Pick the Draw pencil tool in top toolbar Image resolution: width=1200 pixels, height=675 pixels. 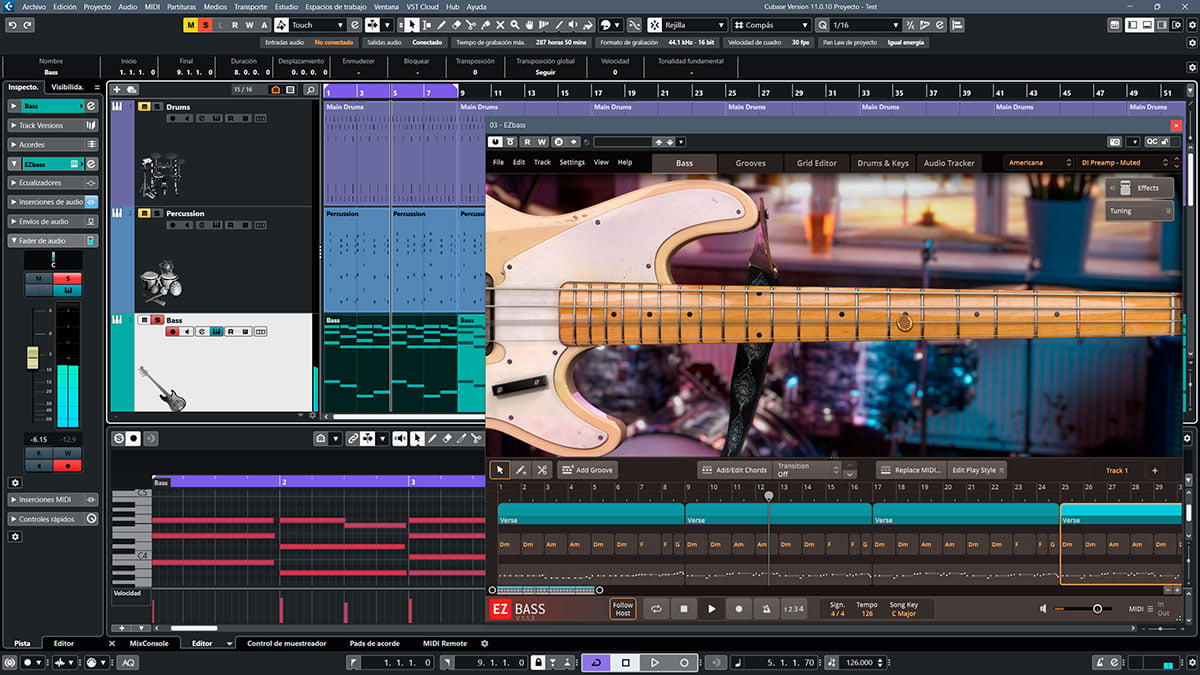(441, 25)
